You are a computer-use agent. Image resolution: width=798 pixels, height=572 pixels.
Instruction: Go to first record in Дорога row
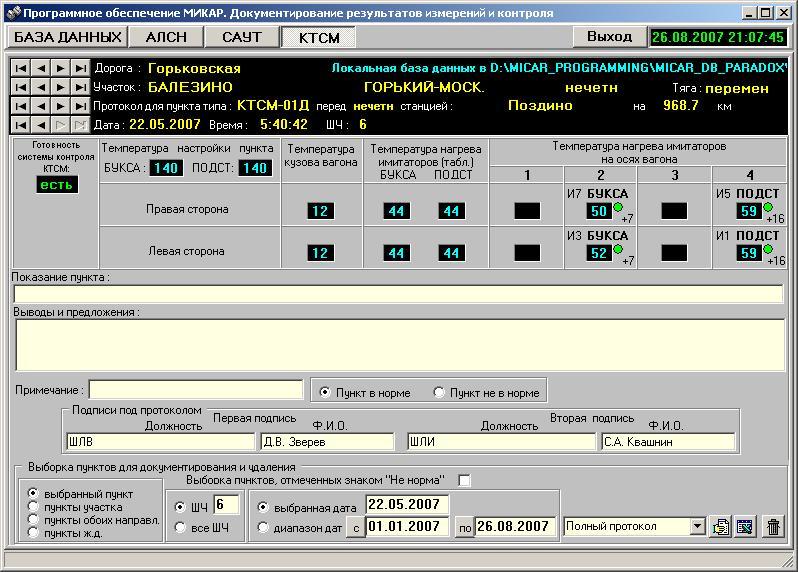pos(20,68)
